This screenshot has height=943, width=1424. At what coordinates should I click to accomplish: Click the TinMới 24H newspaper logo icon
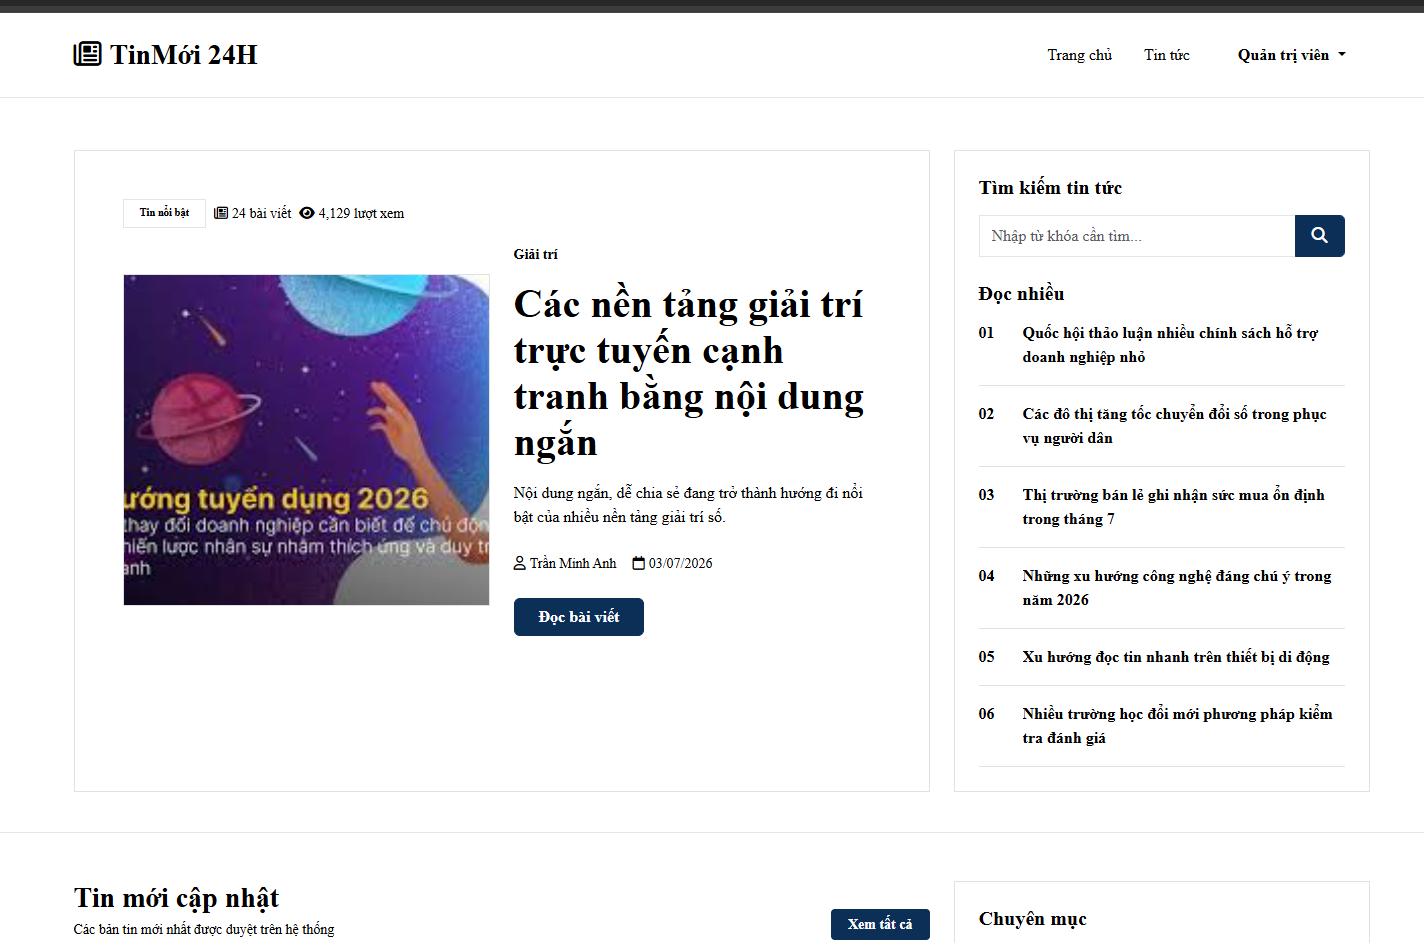pos(87,54)
